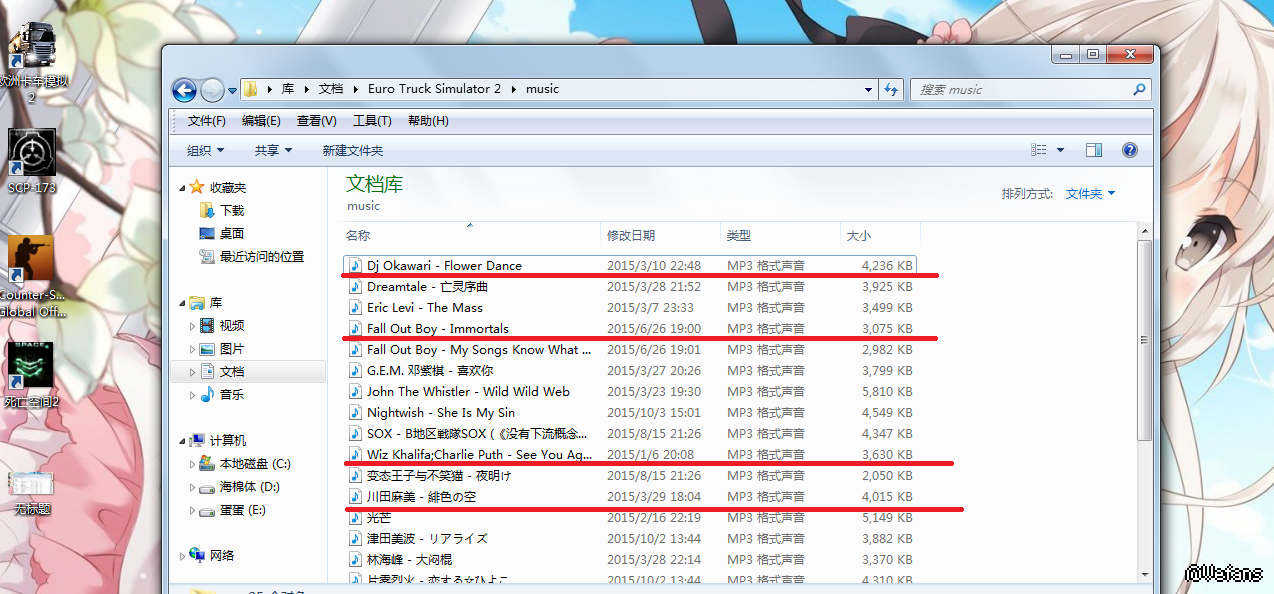Click the search music input field
Viewport: 1274px width, 594px height.
(x=1020, y=89)
